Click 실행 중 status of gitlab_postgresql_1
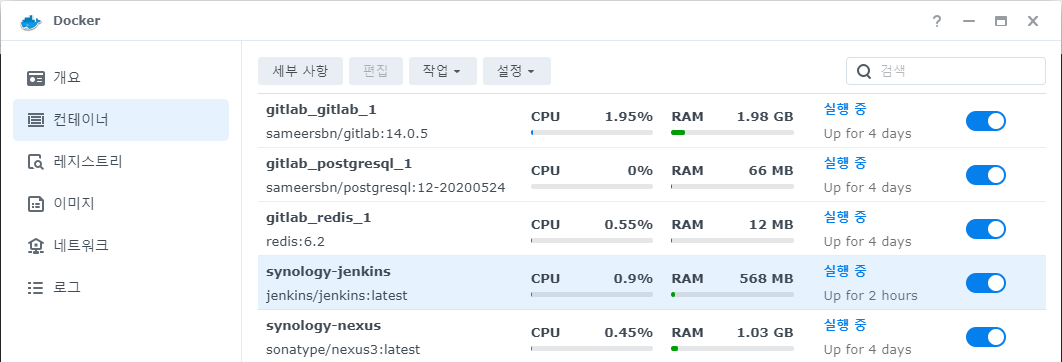 (x=845, y=163)
